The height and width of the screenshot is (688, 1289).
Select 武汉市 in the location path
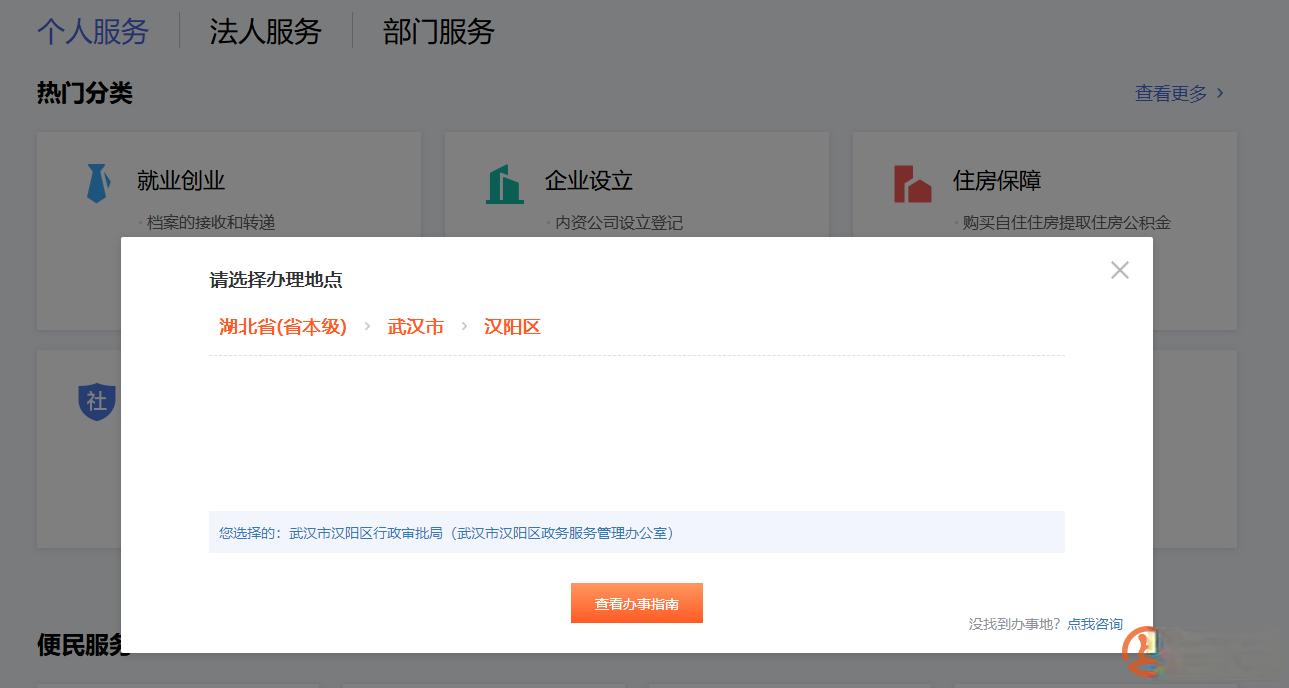point(416,327)
